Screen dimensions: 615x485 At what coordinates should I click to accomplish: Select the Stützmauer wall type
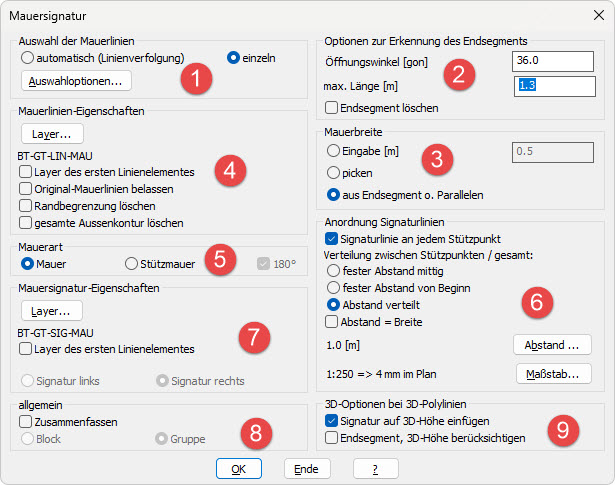tap(132, 264)
